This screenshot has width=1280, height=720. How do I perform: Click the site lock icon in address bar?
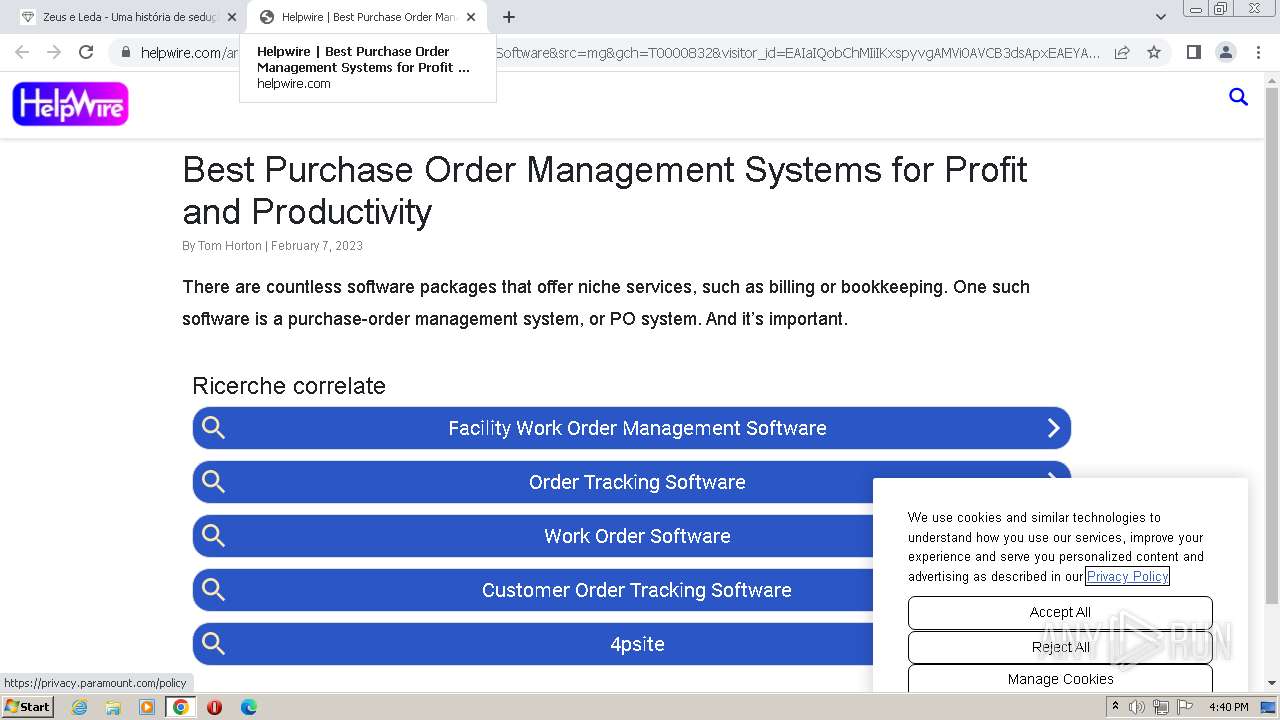(x=125, y=52)
